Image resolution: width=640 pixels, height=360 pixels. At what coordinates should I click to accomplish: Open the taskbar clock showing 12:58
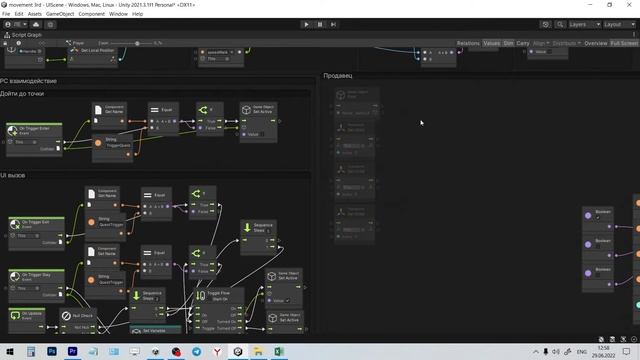pos(603,351)
